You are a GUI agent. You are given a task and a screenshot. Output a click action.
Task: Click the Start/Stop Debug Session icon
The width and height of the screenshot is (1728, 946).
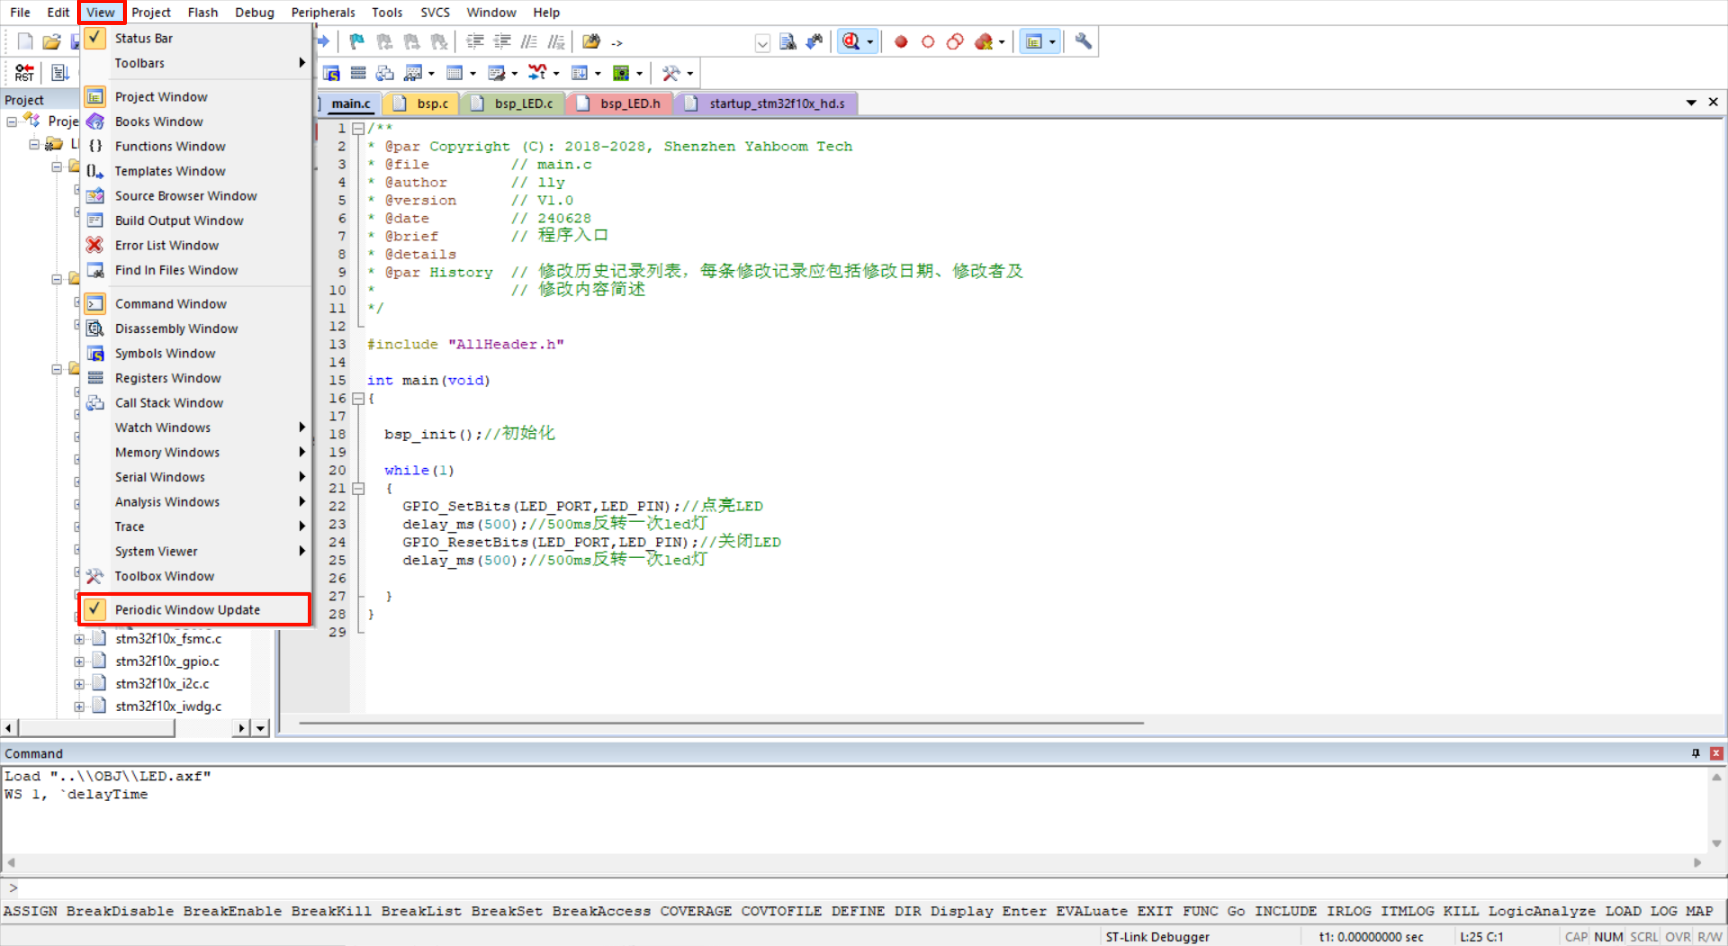[x=851, y=42]
